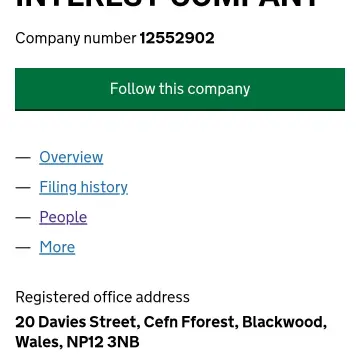Open the People tab link
The height and width of the screenshot is (360, 360).
pyautogui.click(x=63, y=217)
